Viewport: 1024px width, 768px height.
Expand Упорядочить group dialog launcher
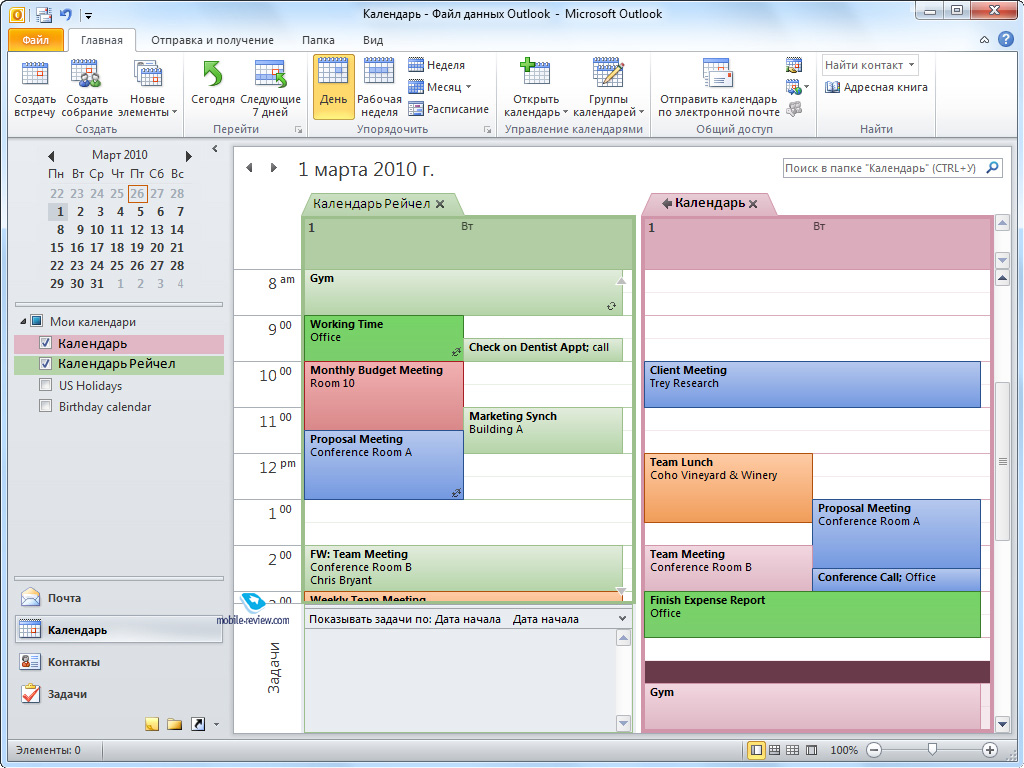(x=487, y=130)
